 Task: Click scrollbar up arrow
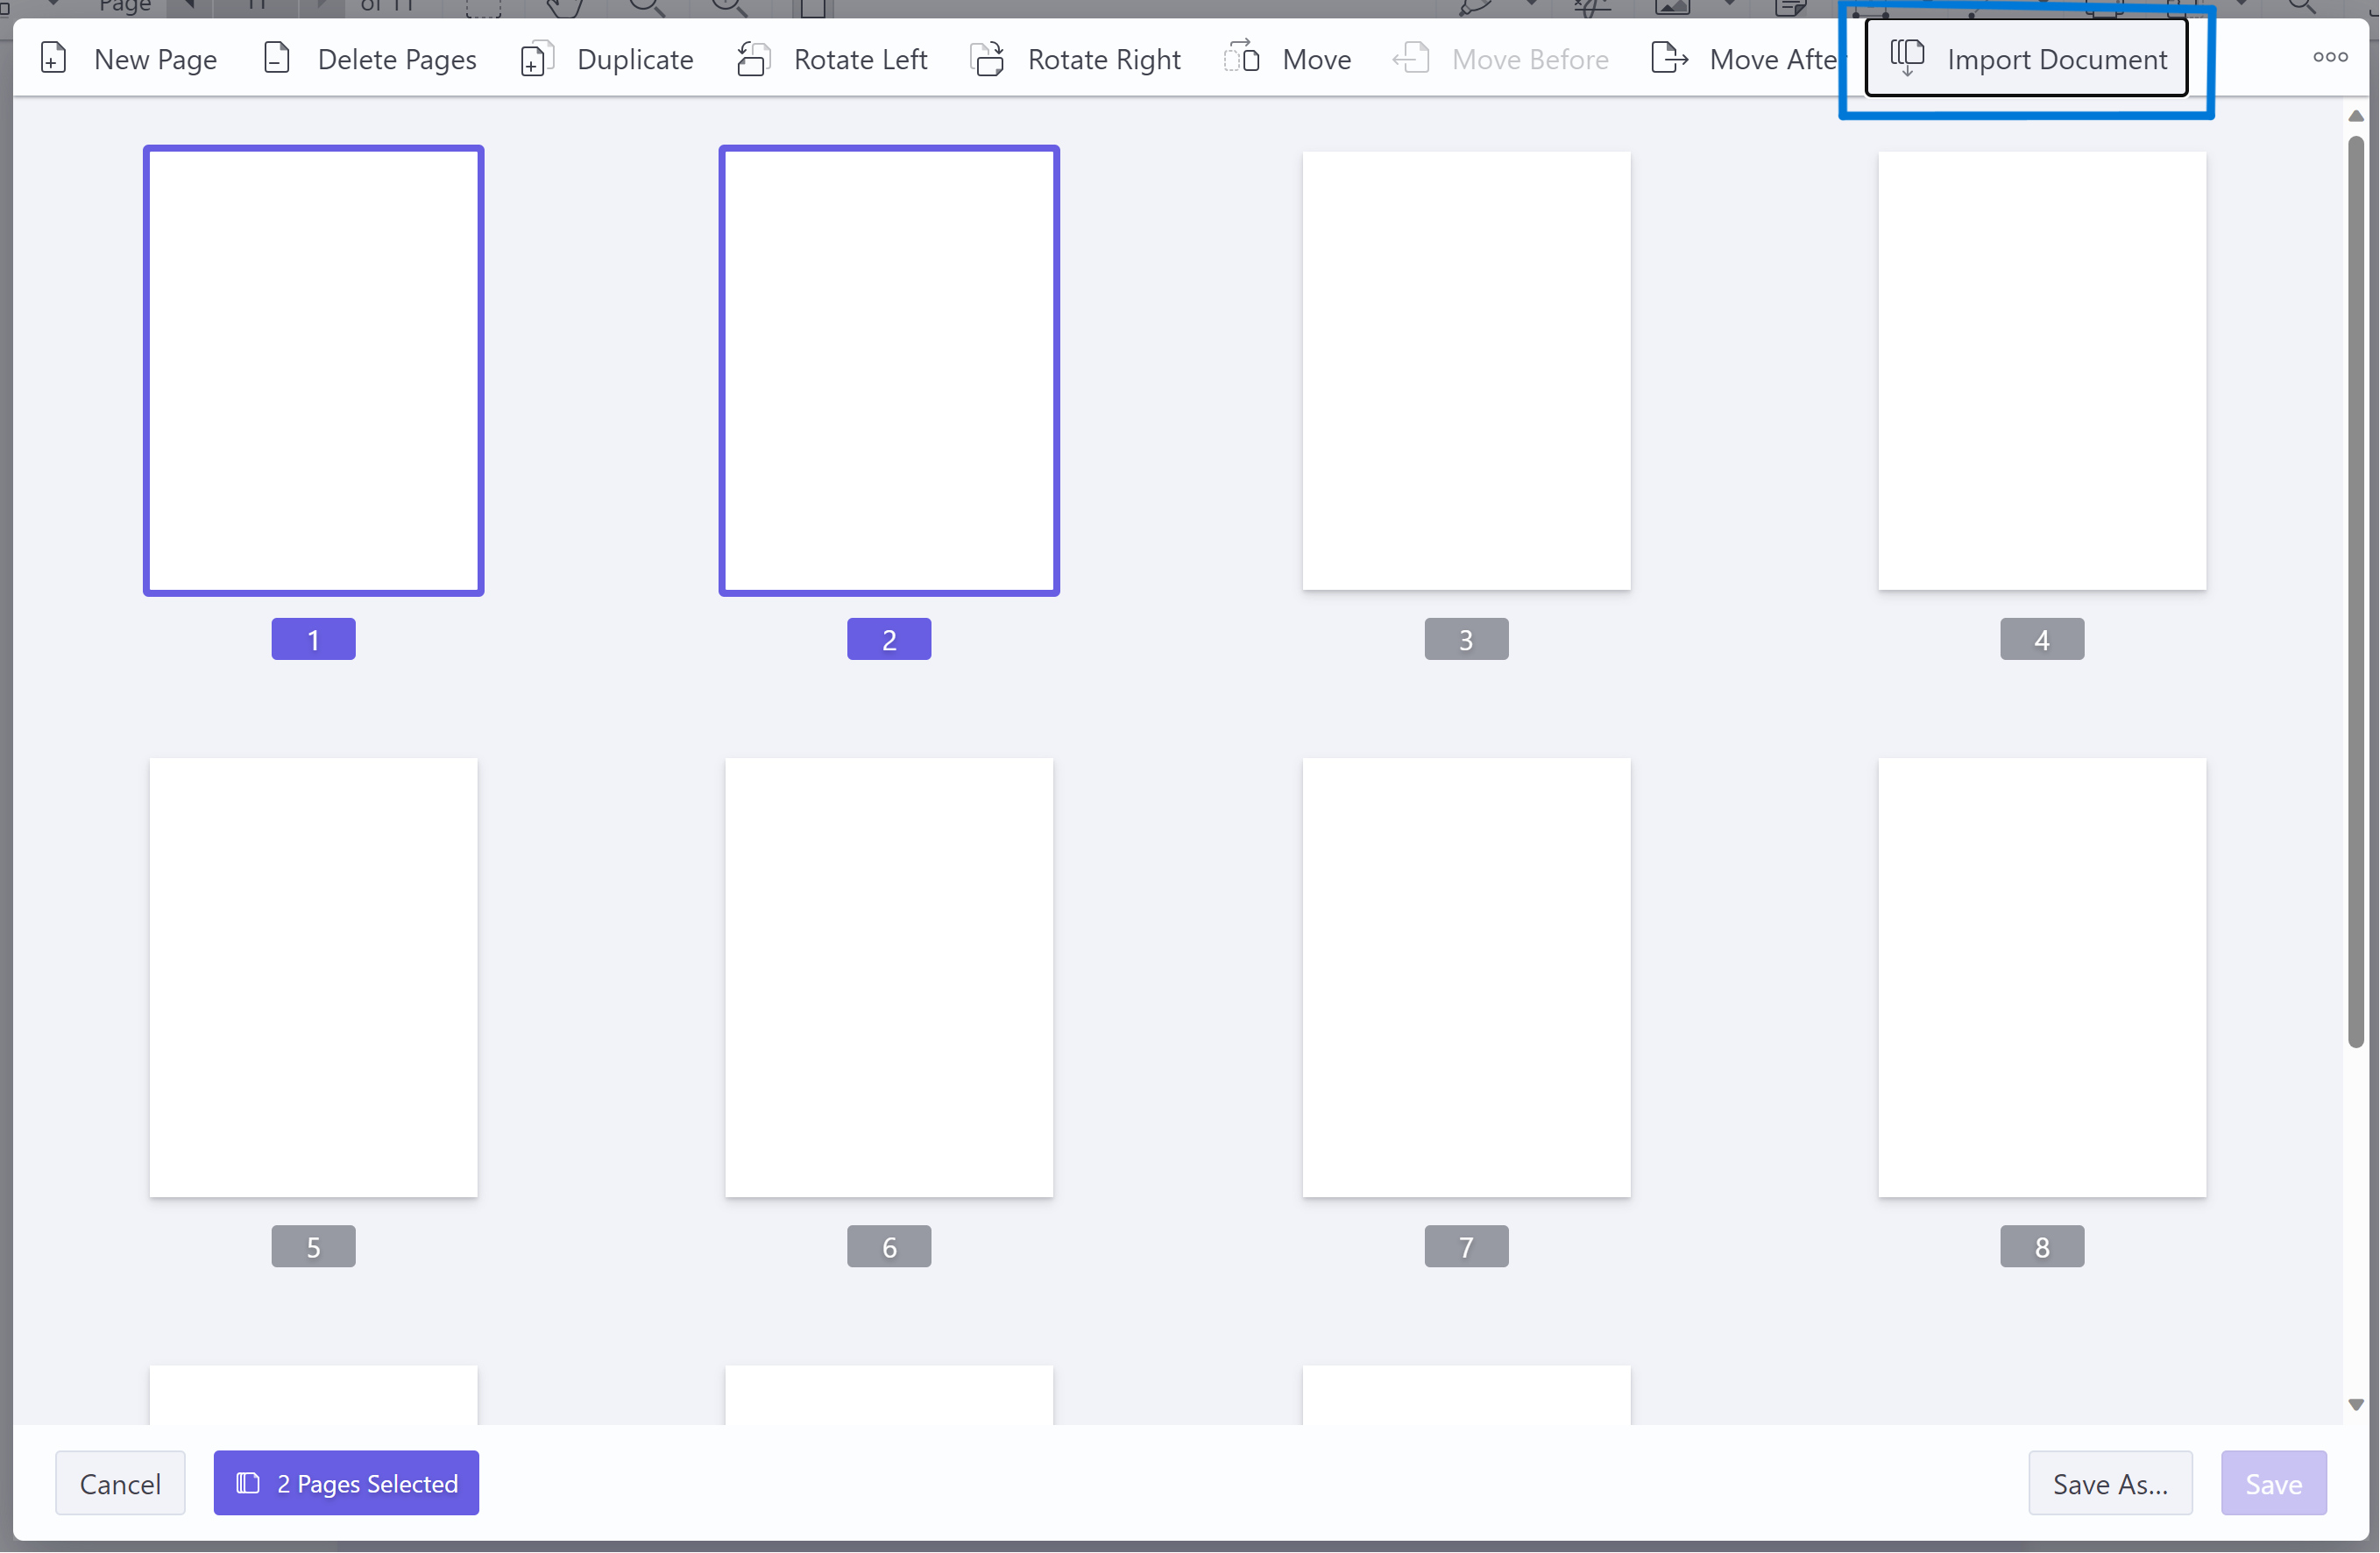(x=2355, y=116)
